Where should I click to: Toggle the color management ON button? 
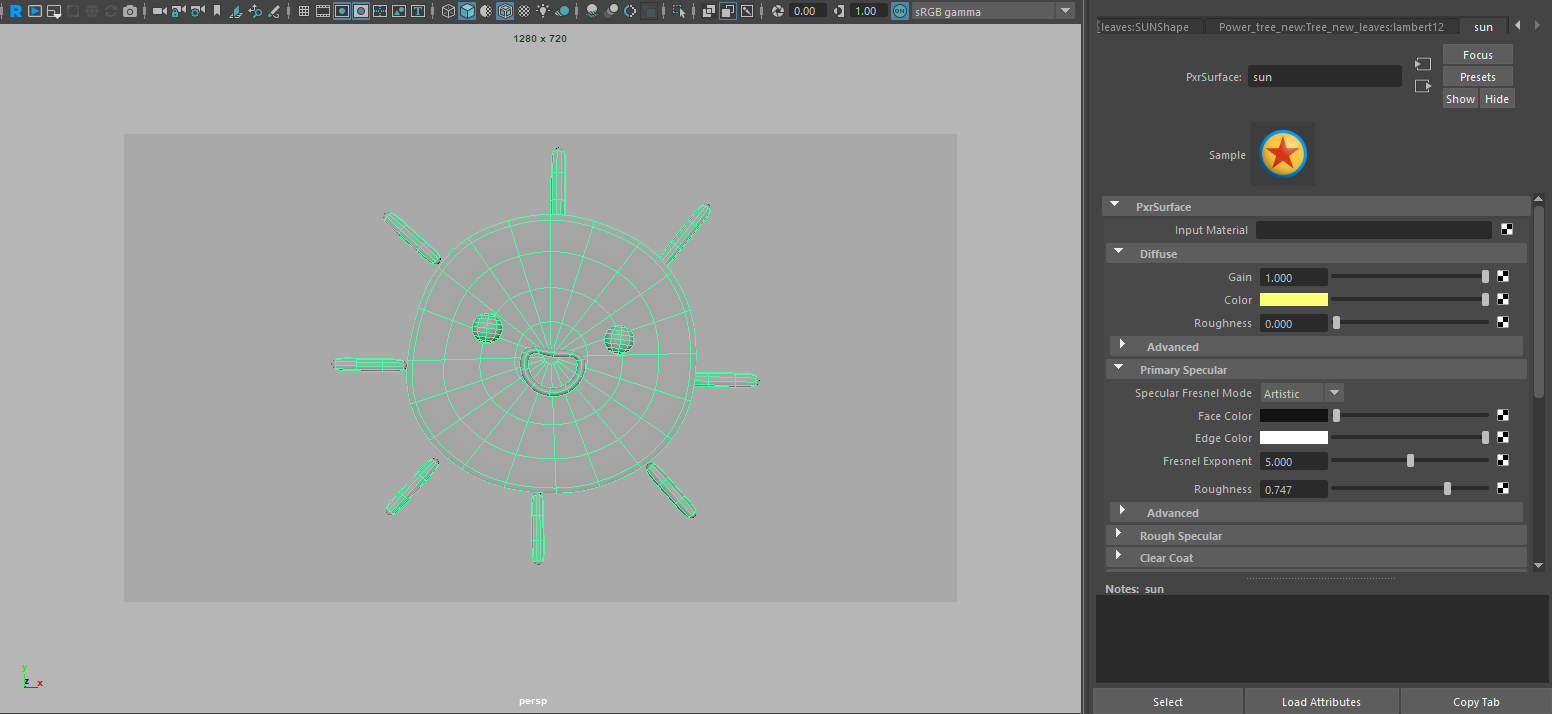pos(899,11)
